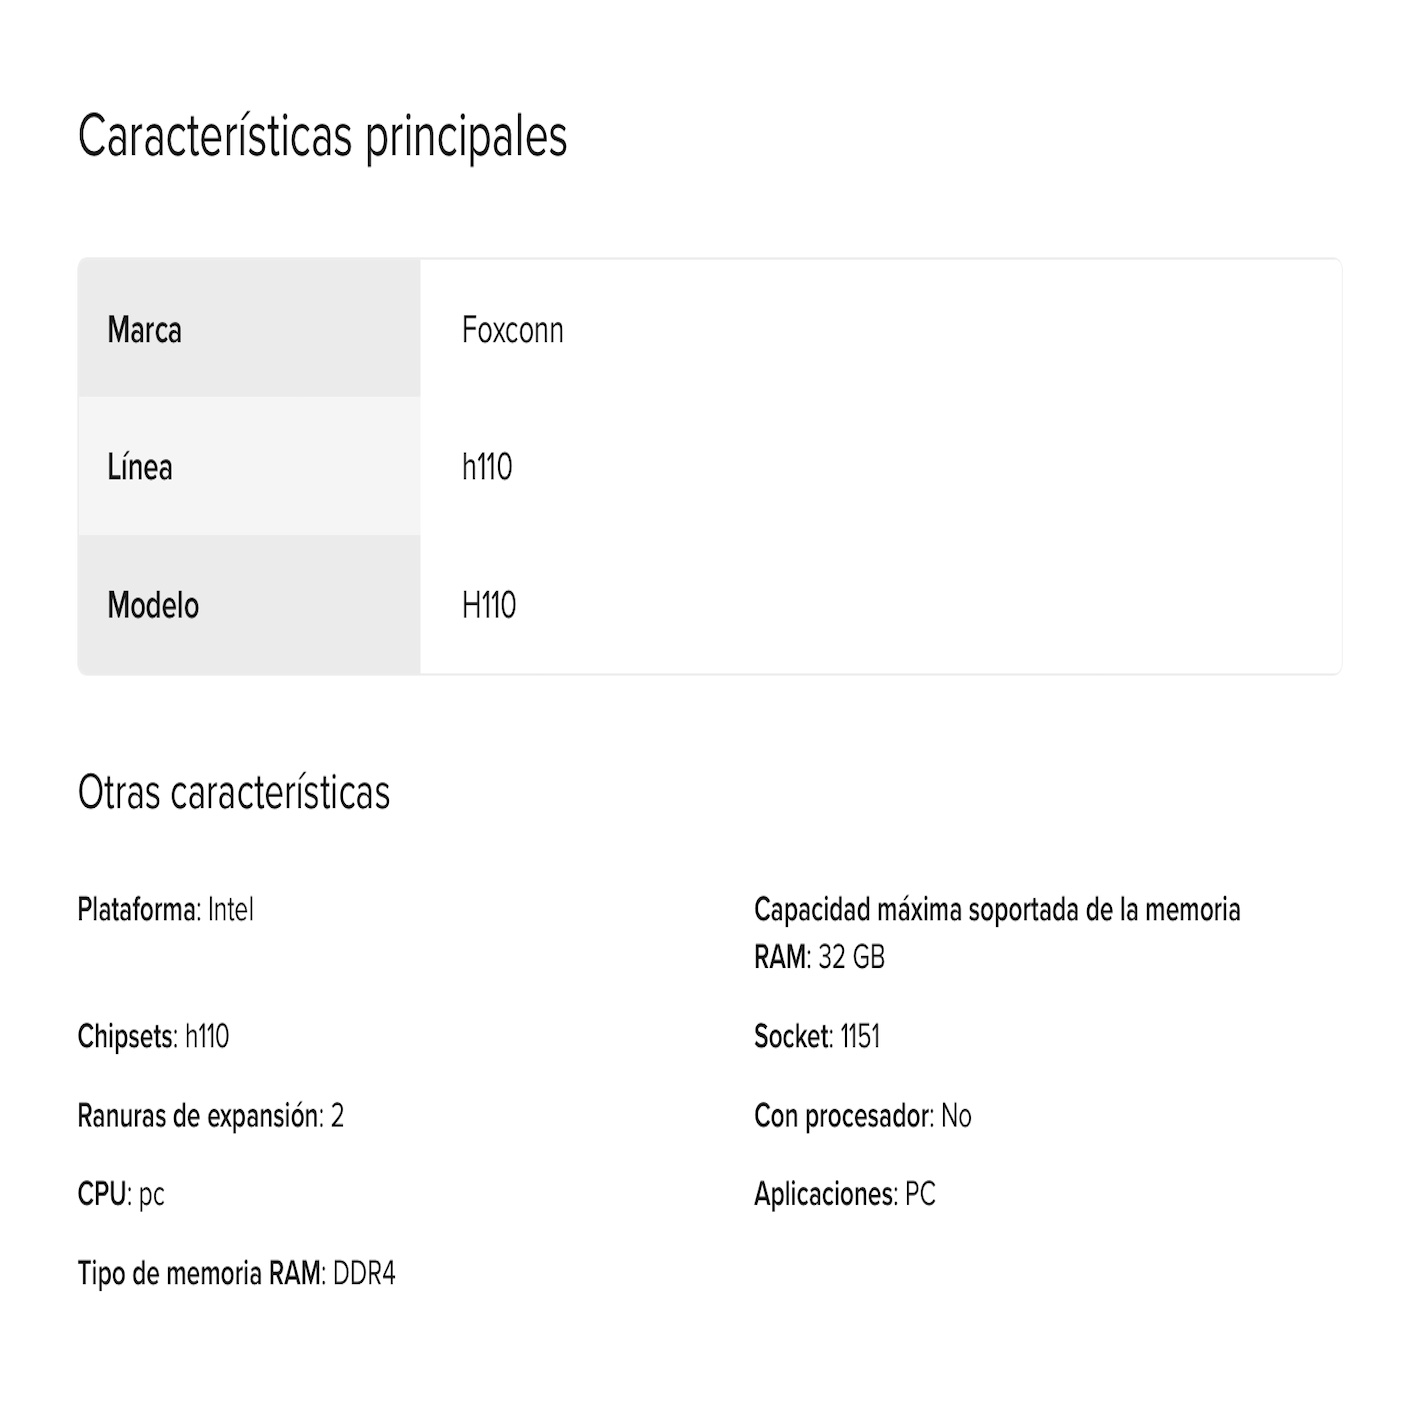
Task: Click the Características principales heading
Action: (322, 137)
